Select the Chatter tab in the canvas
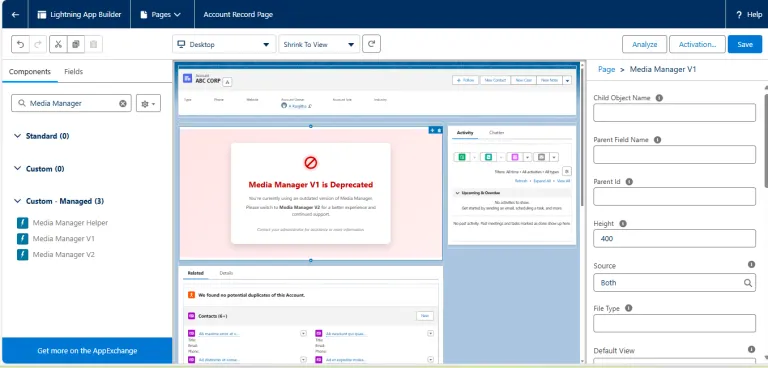 click(x=497, y=133)
